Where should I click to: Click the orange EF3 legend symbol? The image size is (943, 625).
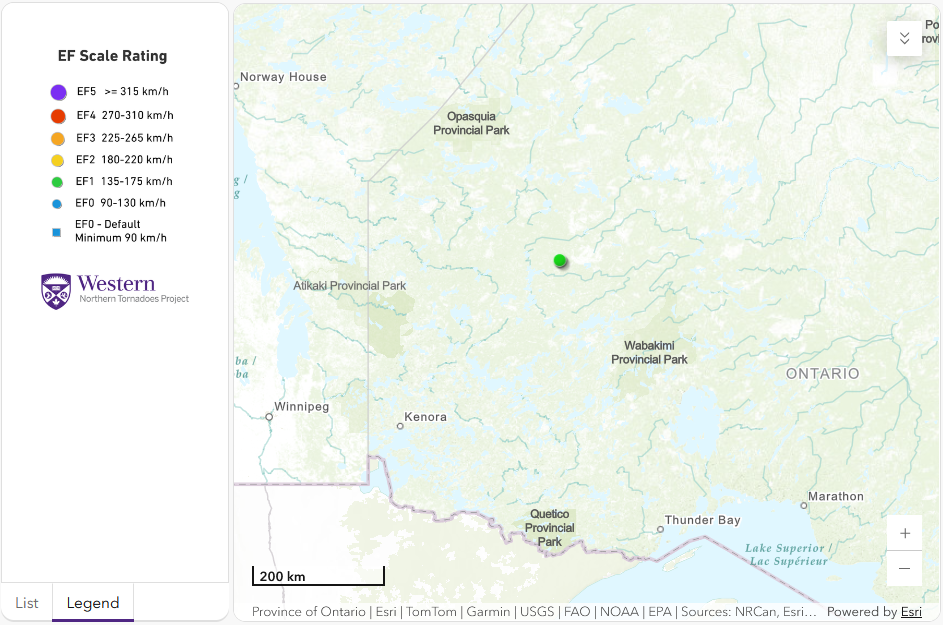click(58, 138)
